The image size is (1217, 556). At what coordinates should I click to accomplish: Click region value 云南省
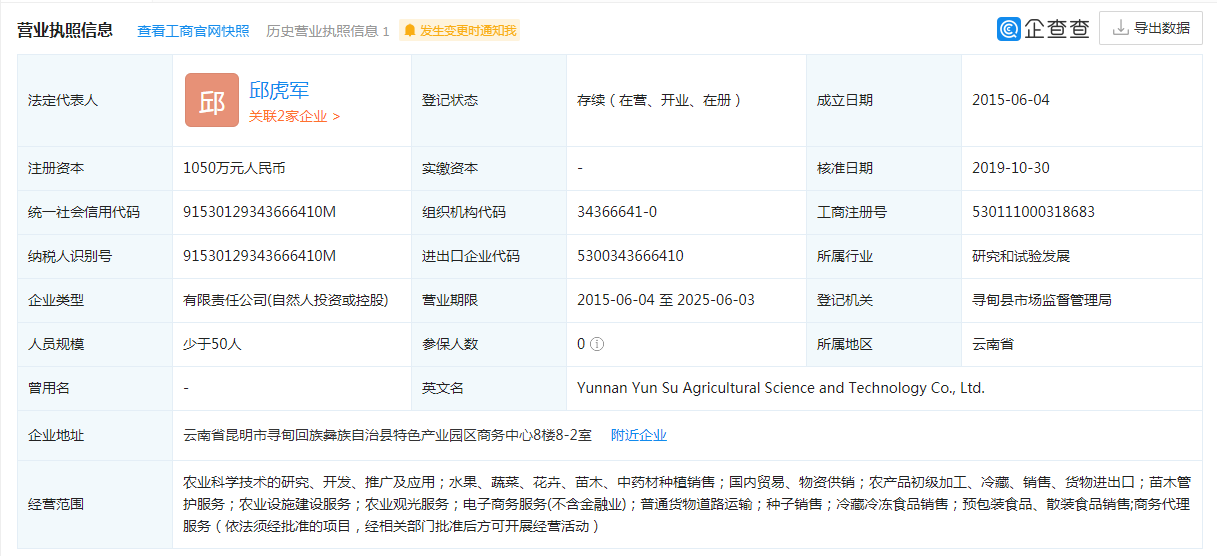[x=993, y=344]
